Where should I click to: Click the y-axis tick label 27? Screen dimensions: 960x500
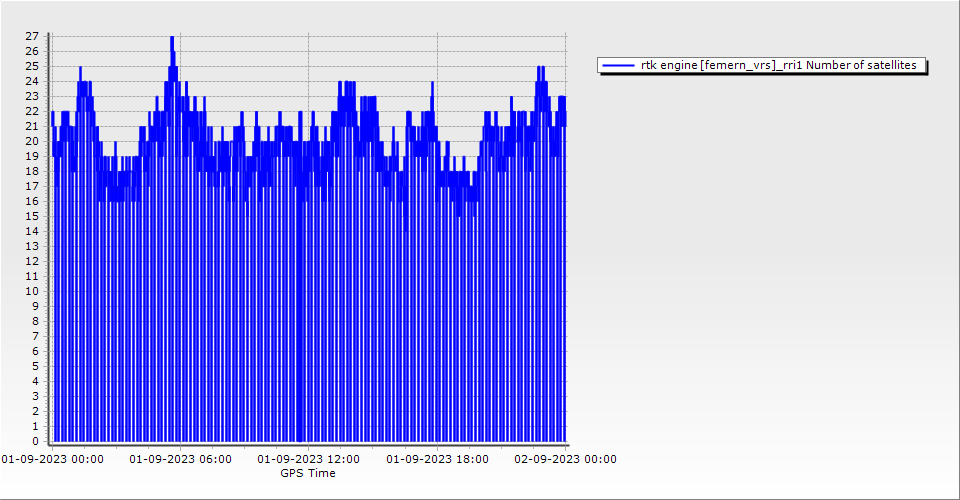coord(32,36)
